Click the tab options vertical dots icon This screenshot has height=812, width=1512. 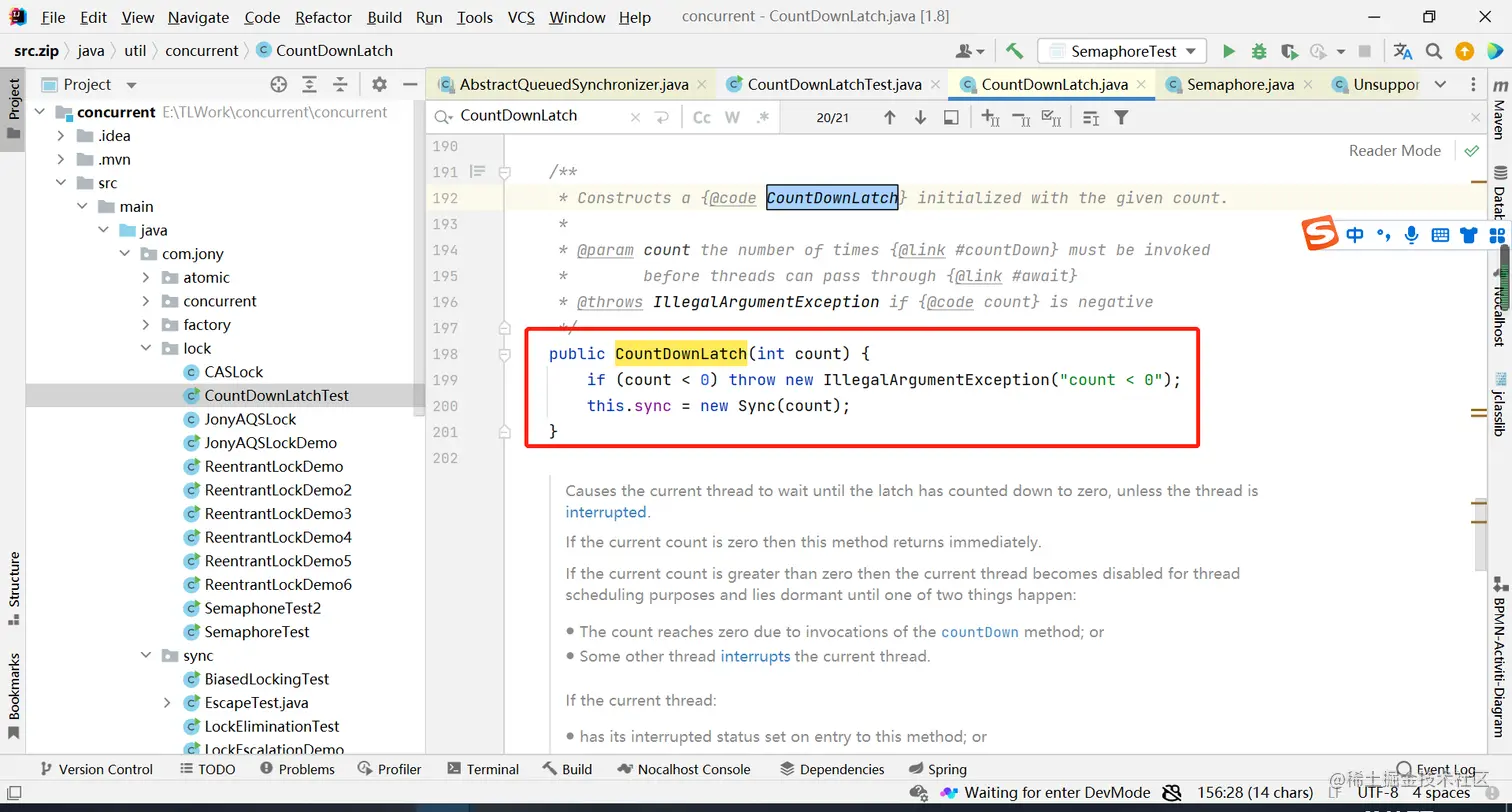pos(1472,85)
